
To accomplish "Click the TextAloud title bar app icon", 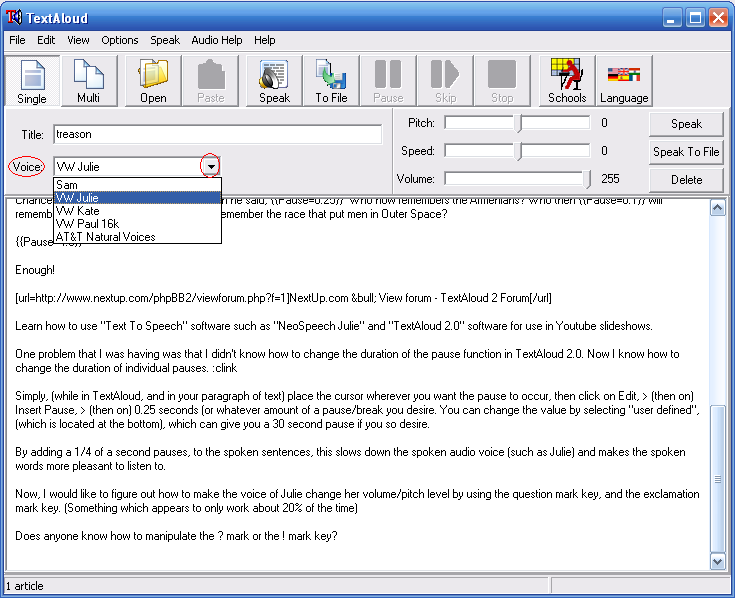I will (14, 17).
